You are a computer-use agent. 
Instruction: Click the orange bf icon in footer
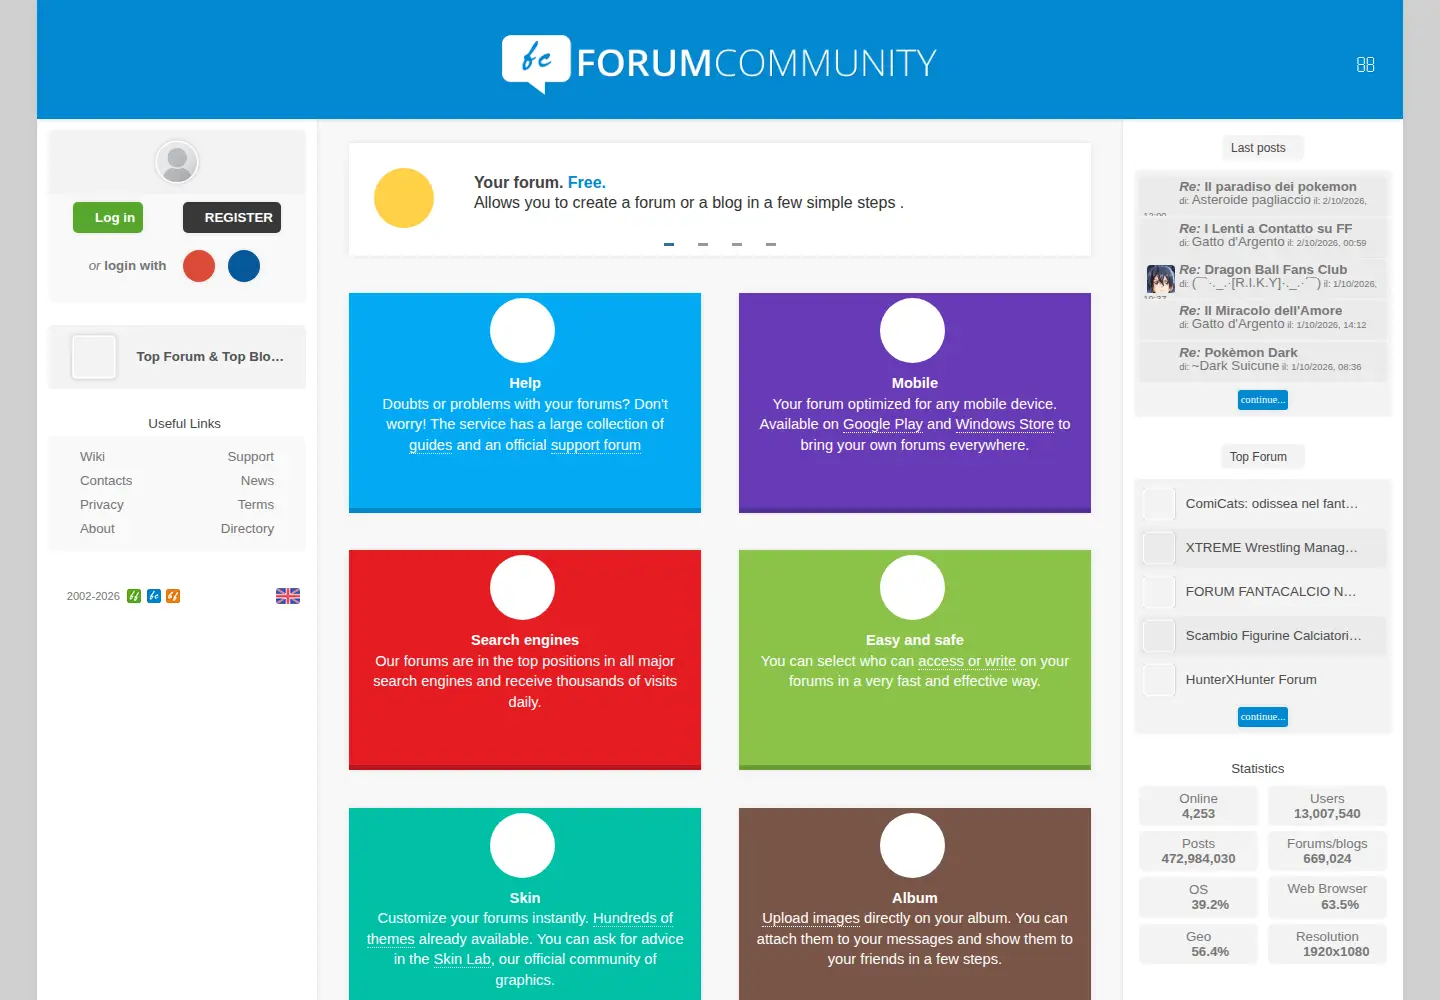173,596
